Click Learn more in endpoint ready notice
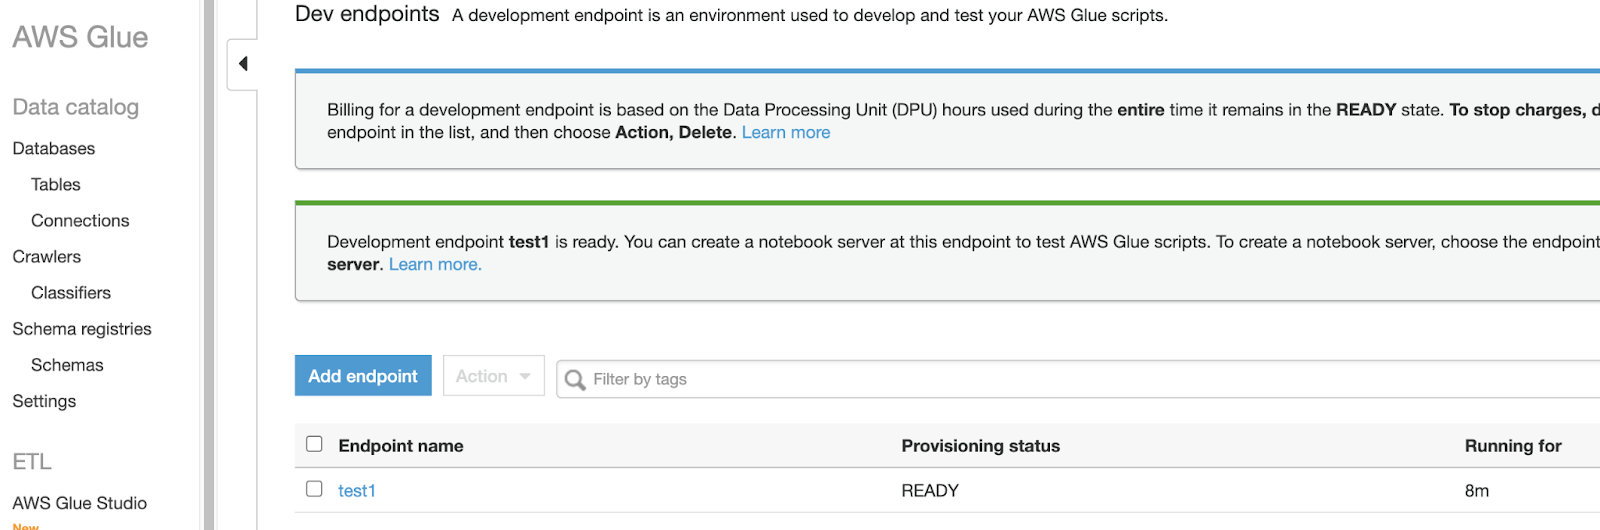Viewport: 1600px width, 530px height. [x=435, y=265]
